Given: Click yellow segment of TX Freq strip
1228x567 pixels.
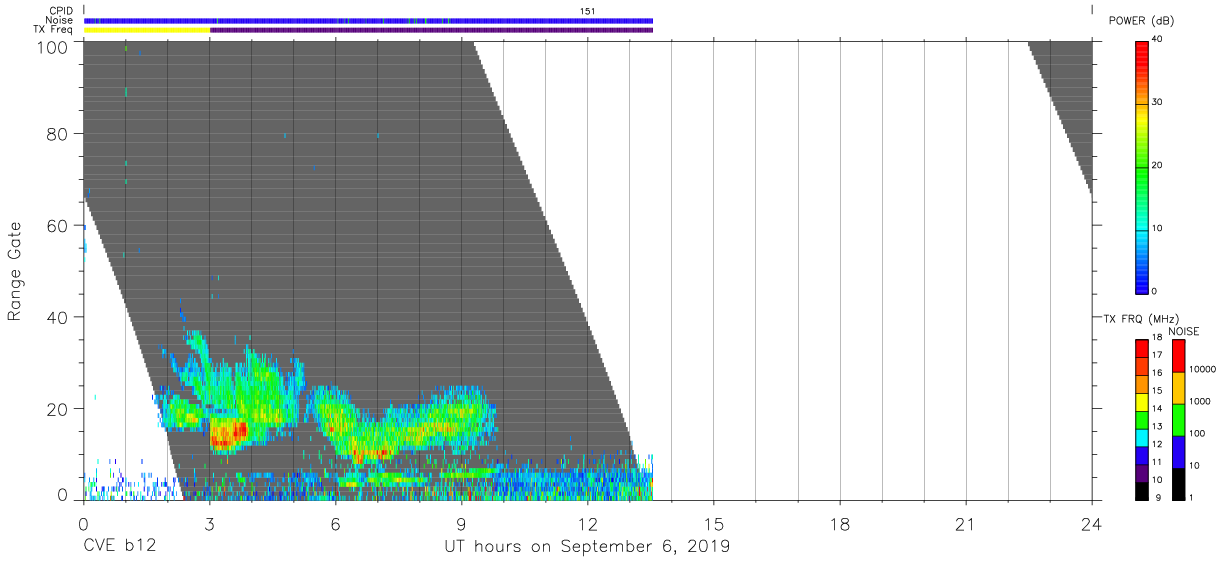Looking at the screenshot, I should [147, 30].
